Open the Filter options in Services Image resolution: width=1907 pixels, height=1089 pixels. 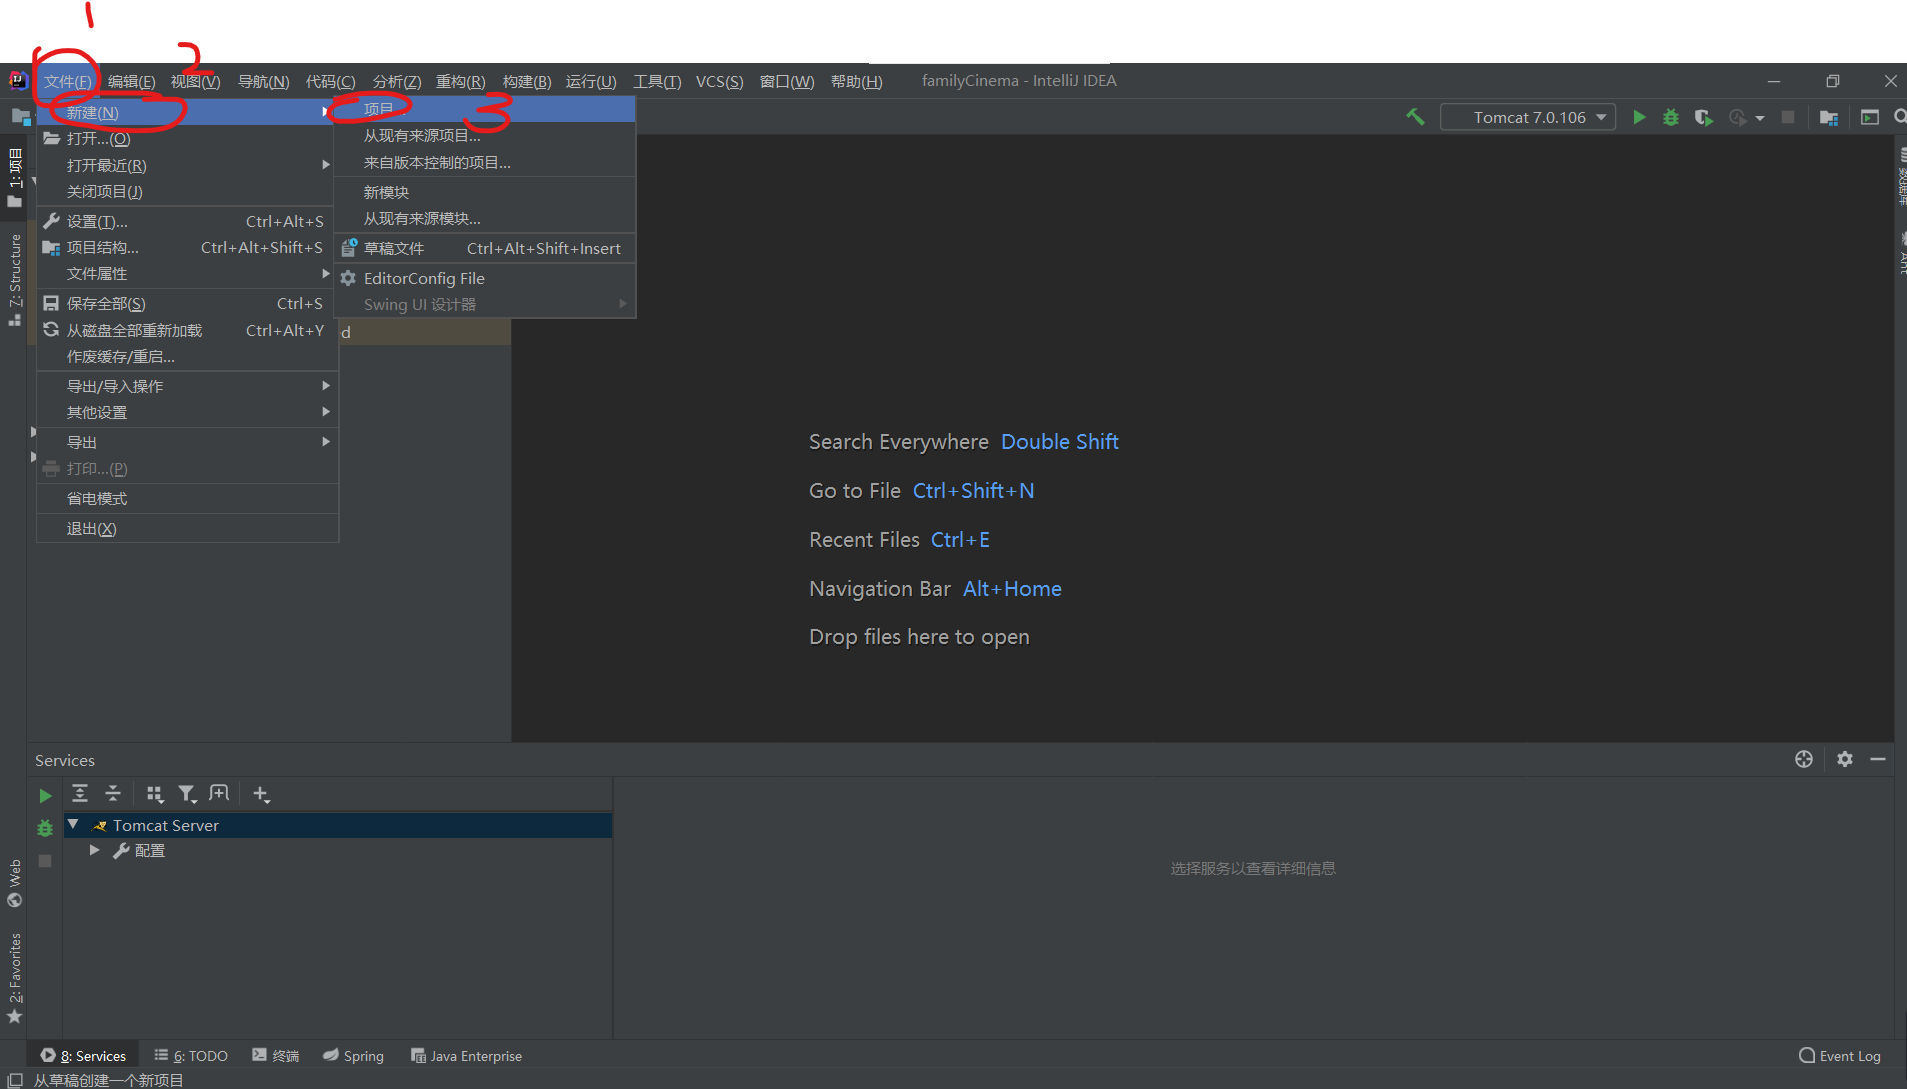point(187,794)
